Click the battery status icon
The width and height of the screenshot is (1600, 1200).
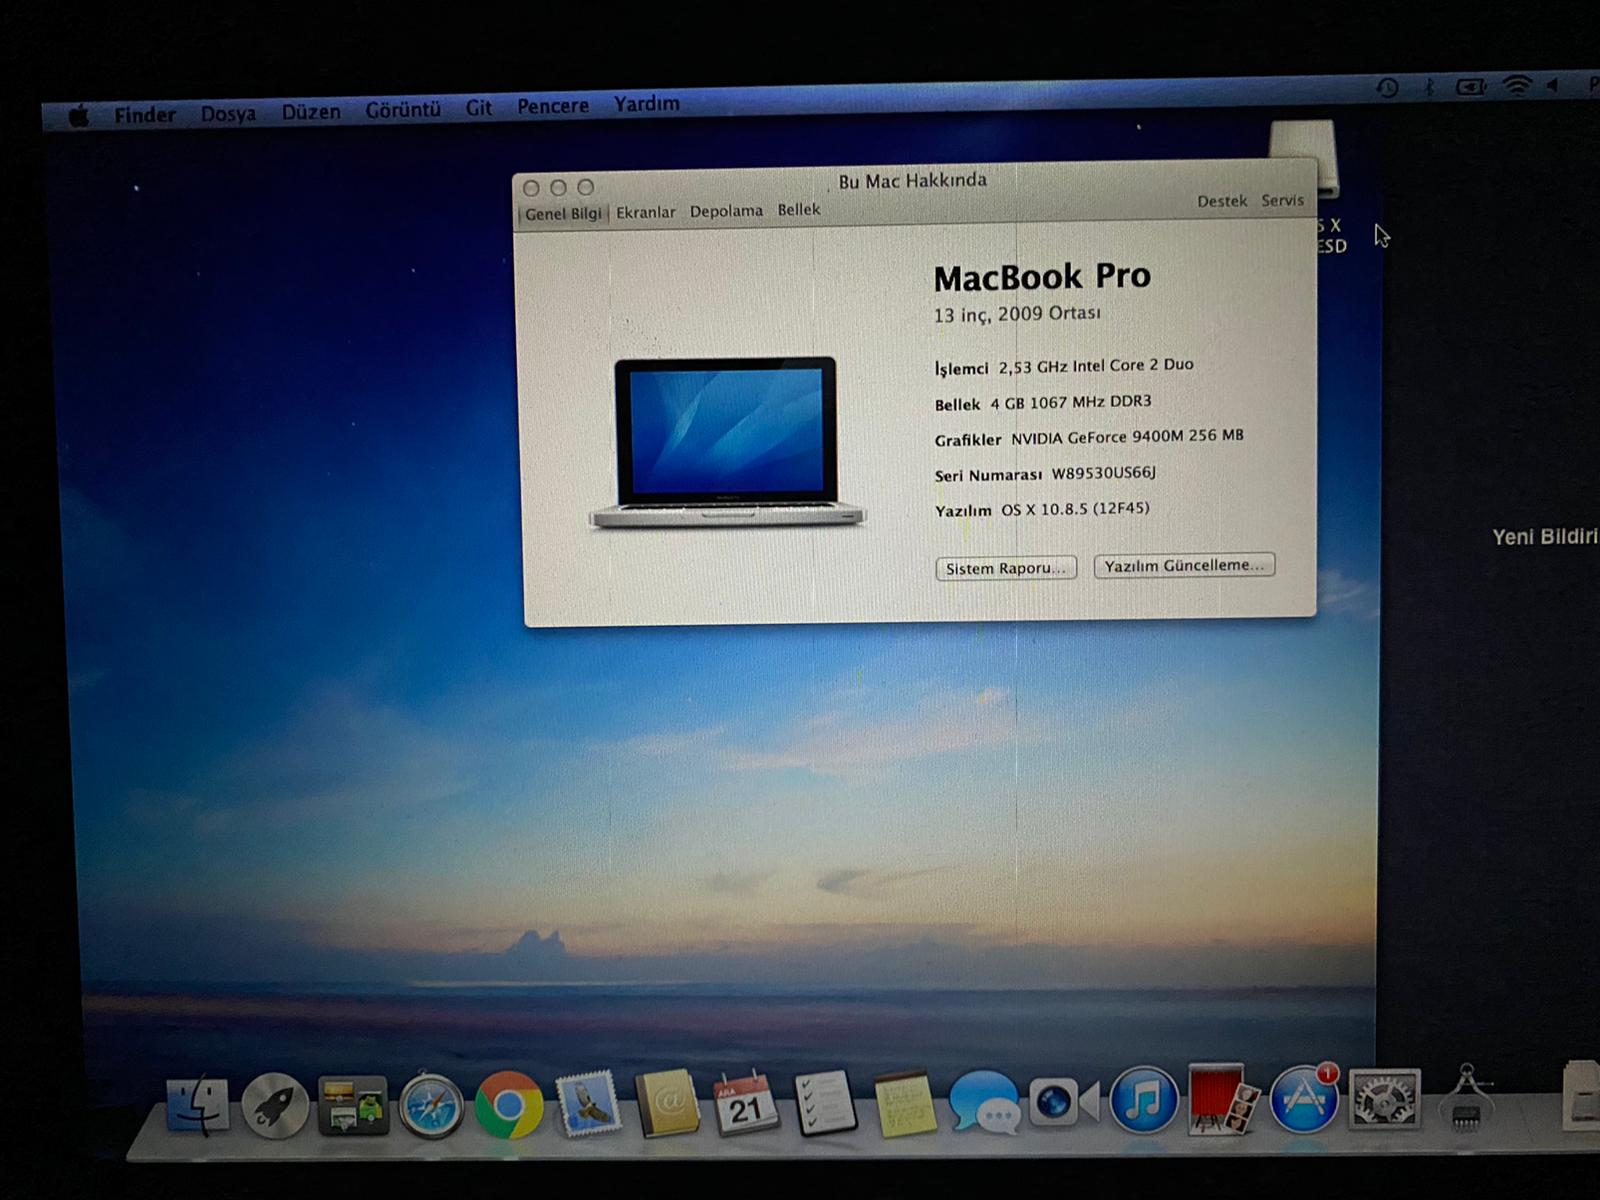(x=1471, y=86)
